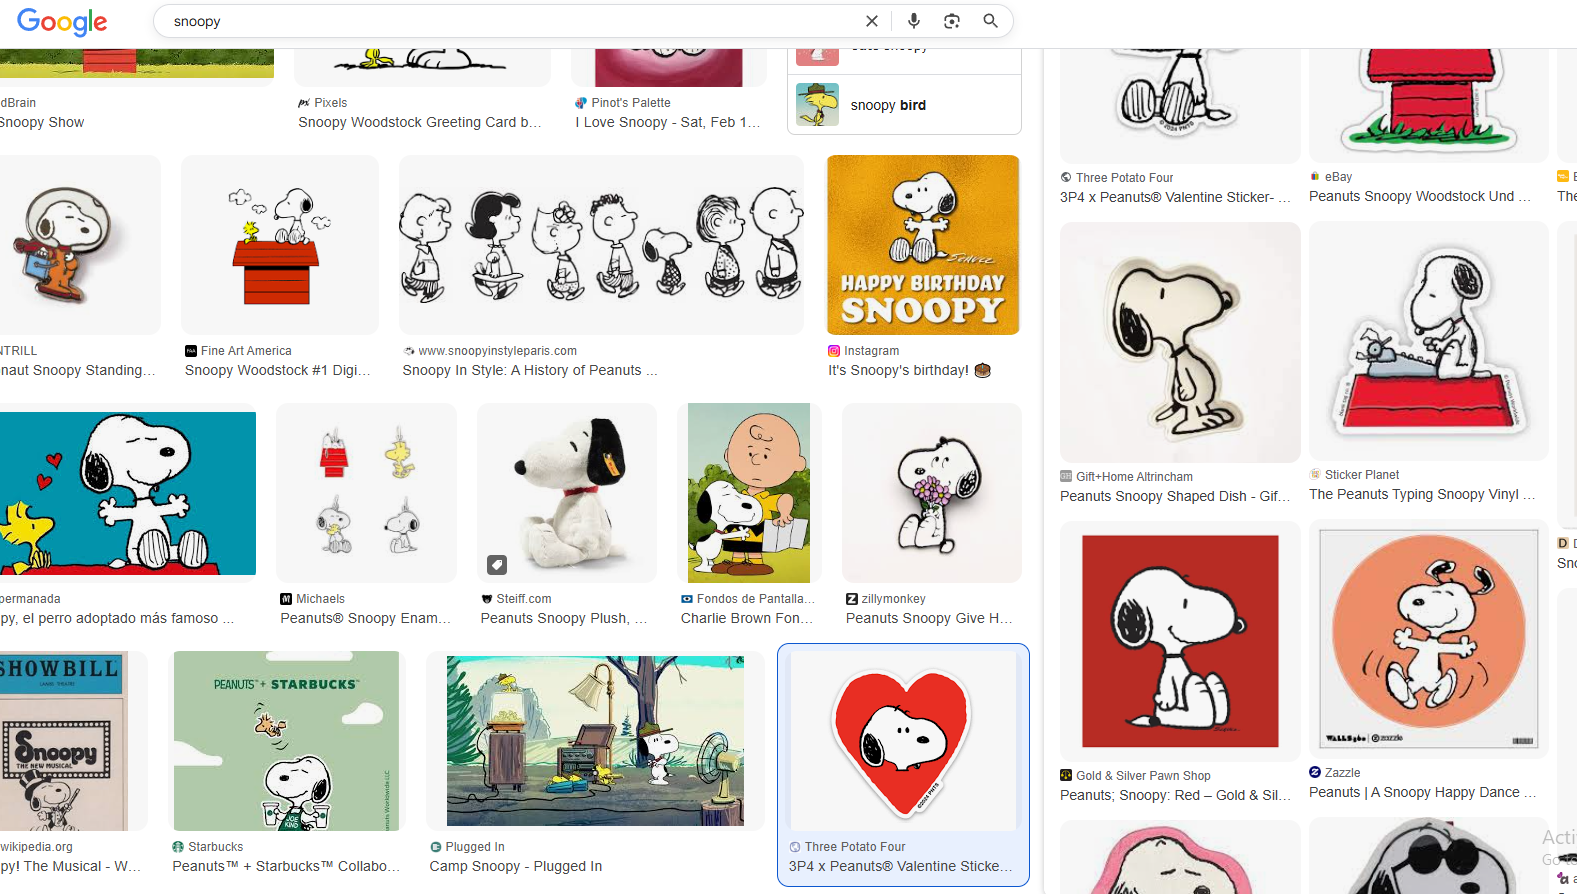Select Snoopy holding flowers pin thumbnail
The height and width of the screenshot is (894, 1577).
click(932, 493)
